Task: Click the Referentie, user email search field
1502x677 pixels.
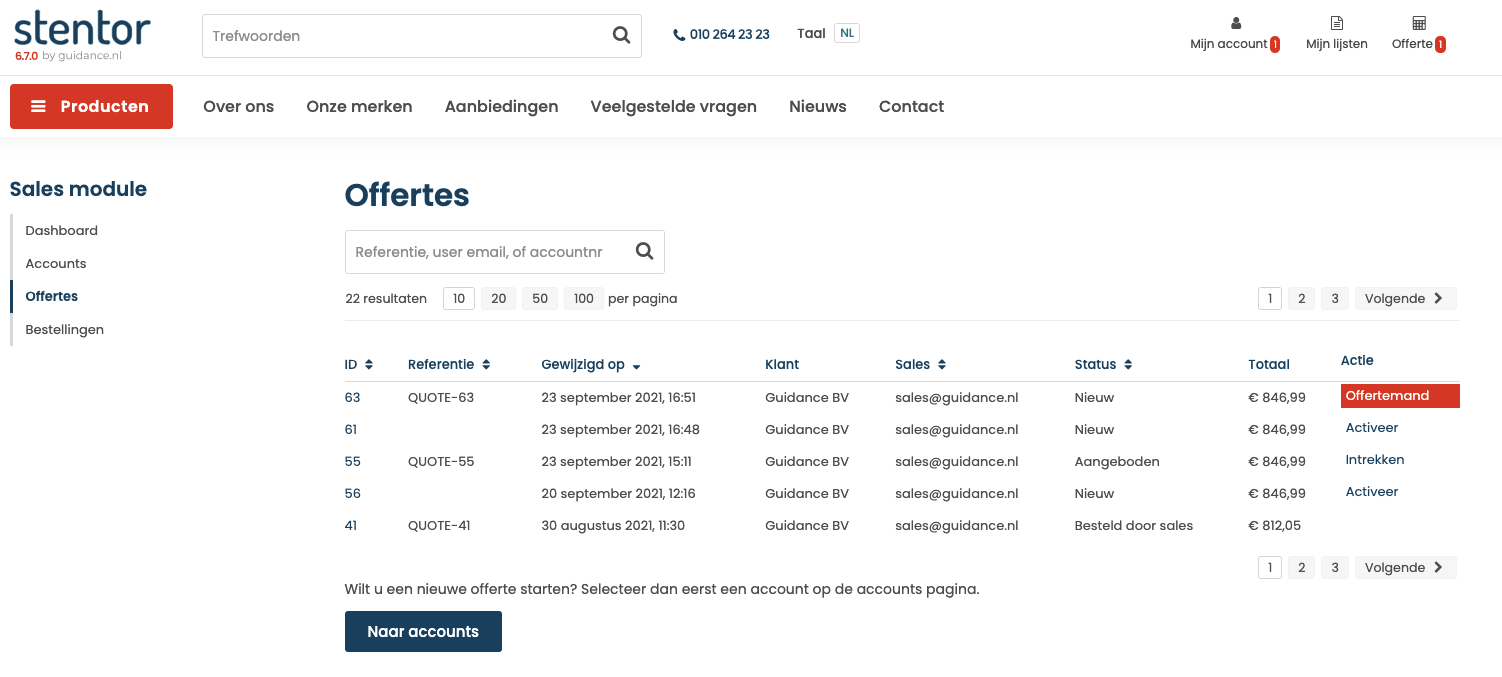Action: point(488,252)
